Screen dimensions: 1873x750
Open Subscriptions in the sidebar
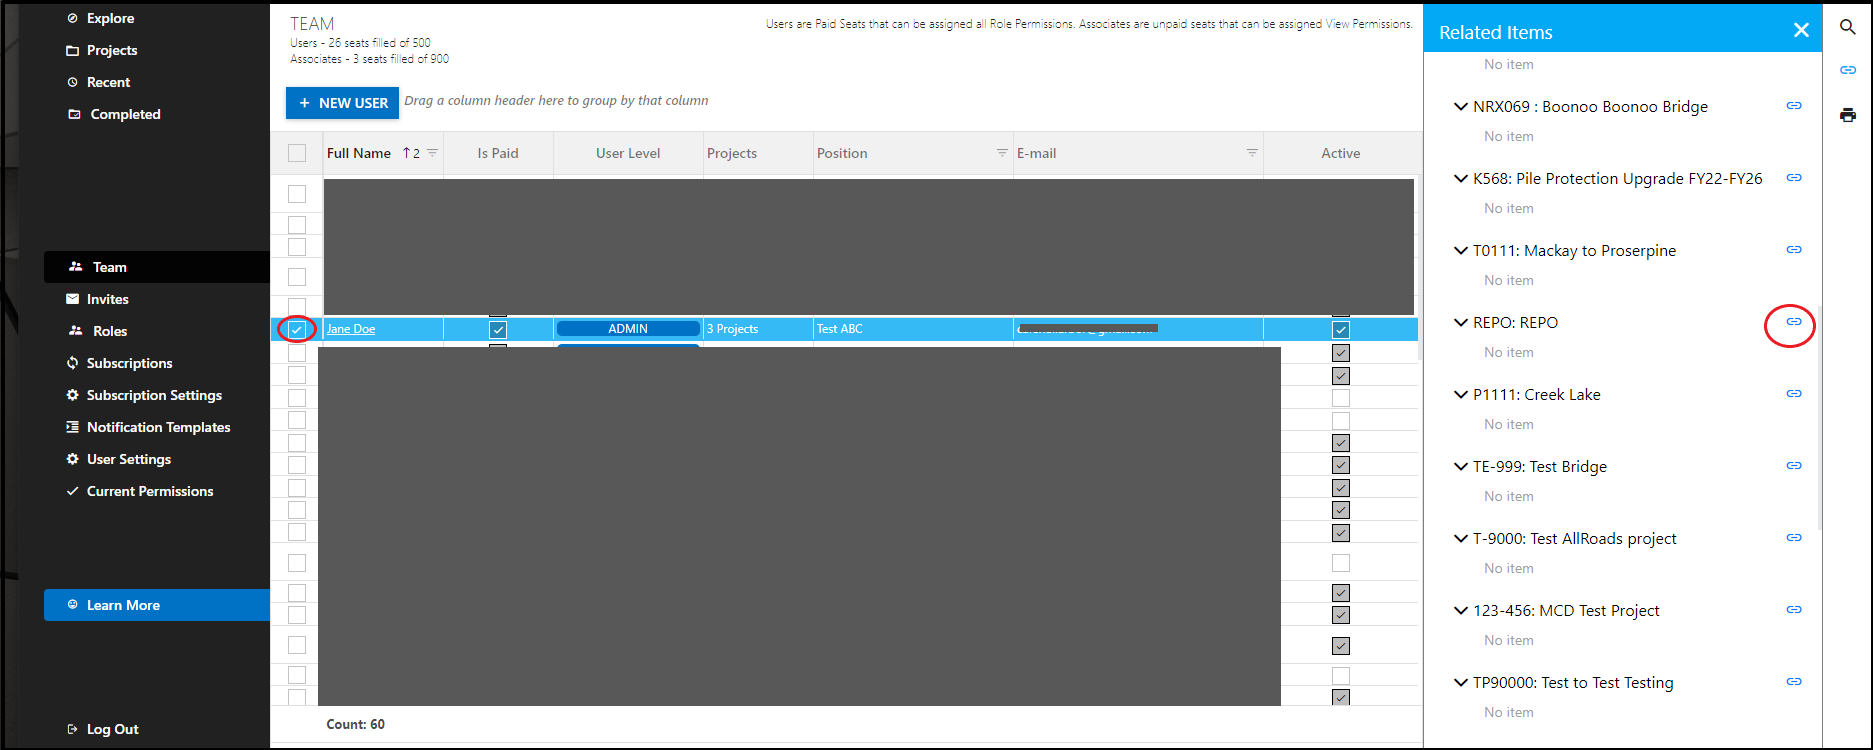pos(129,363)
